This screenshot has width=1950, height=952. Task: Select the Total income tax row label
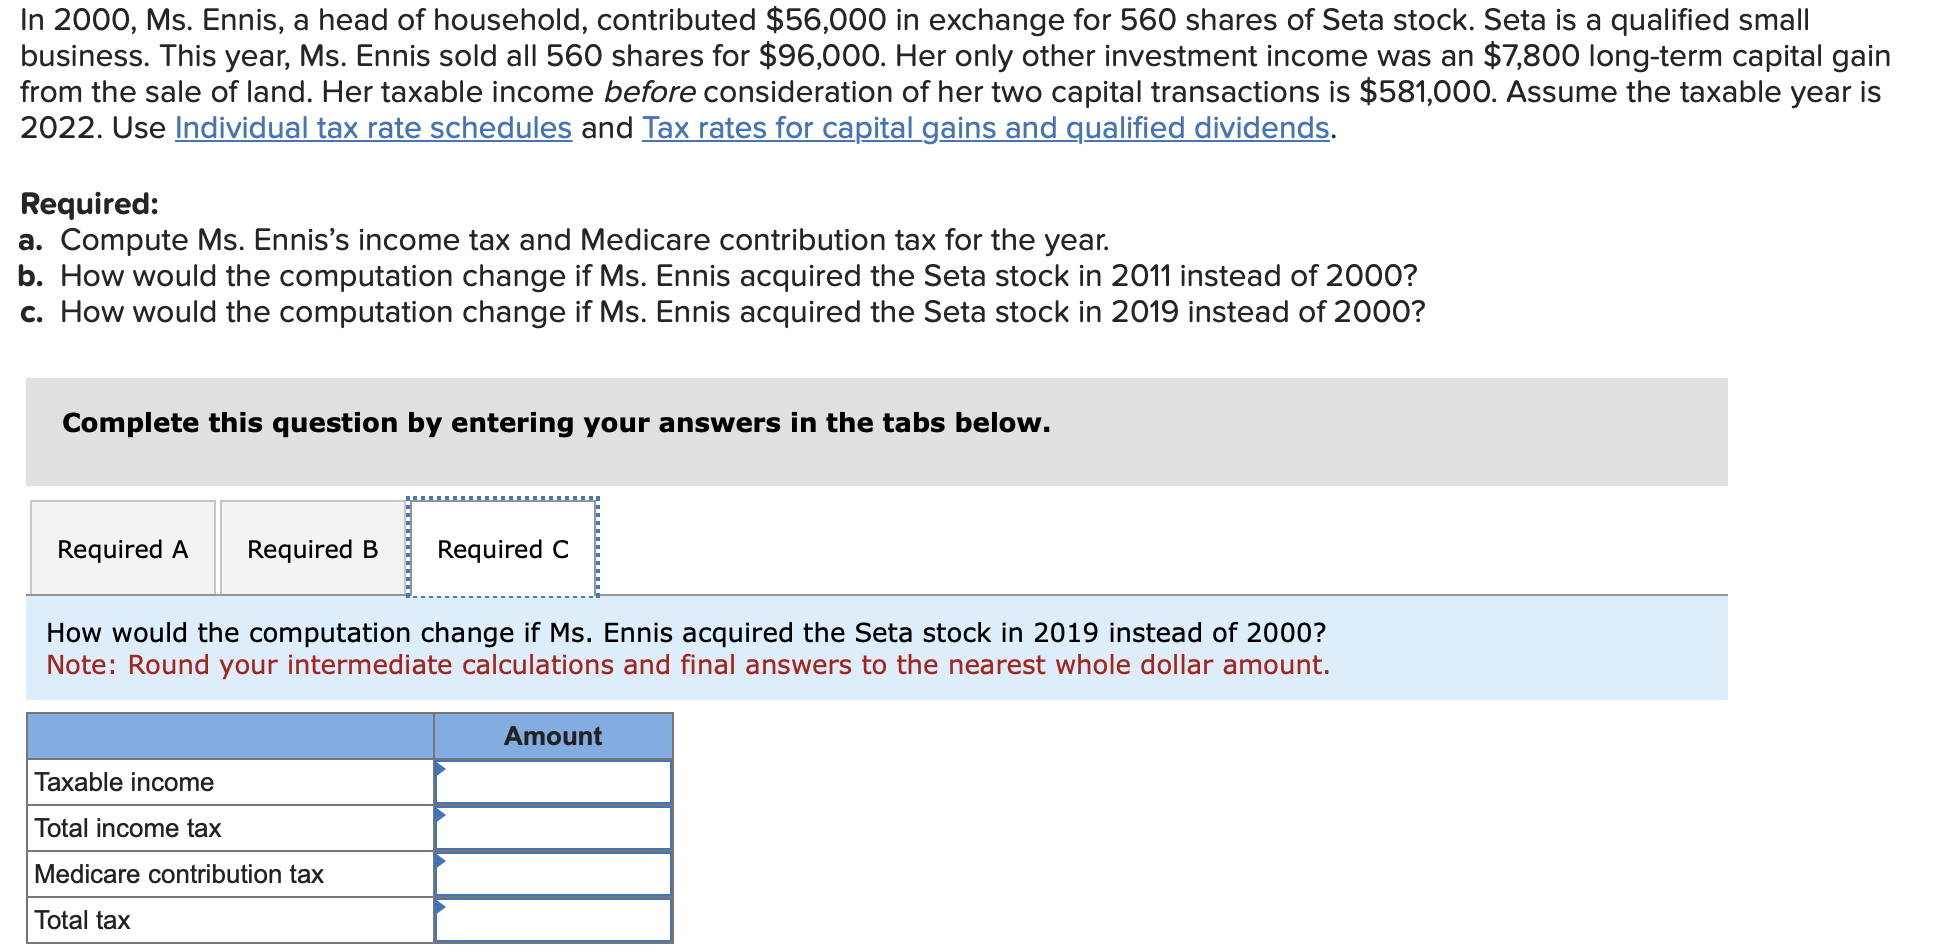(x=128, y=828)
